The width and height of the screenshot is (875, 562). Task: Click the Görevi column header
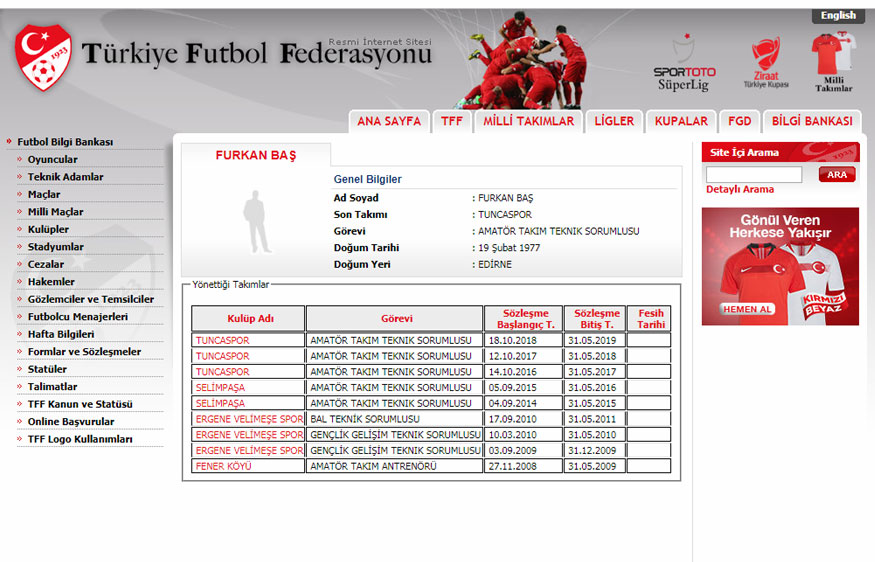(395, 319)
